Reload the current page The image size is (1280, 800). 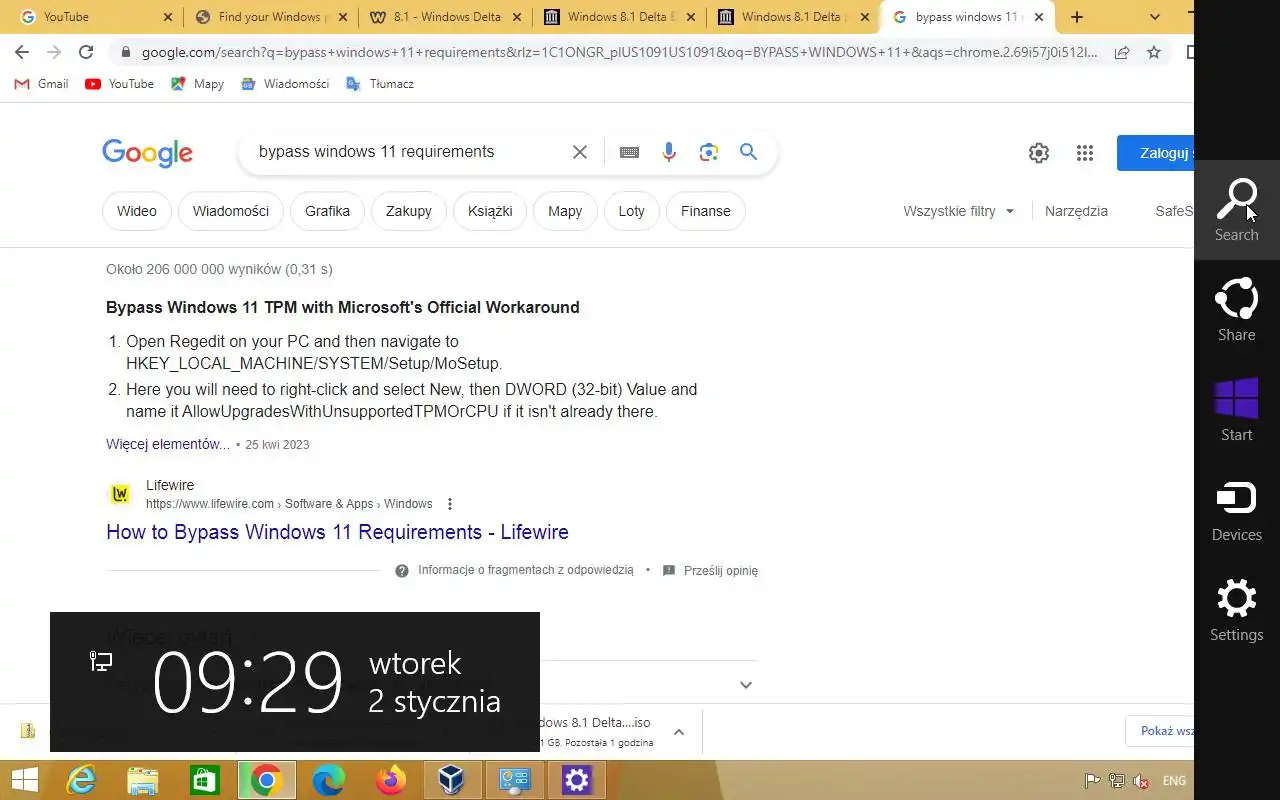[x=86, y=52]
